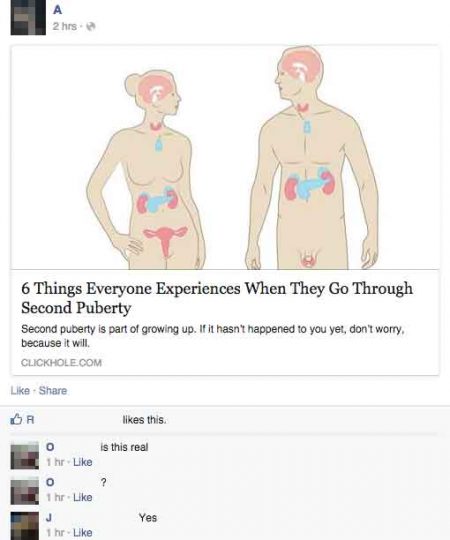Open avatar beside the '?' comment
450x540 pixels.
click(24, 490)
